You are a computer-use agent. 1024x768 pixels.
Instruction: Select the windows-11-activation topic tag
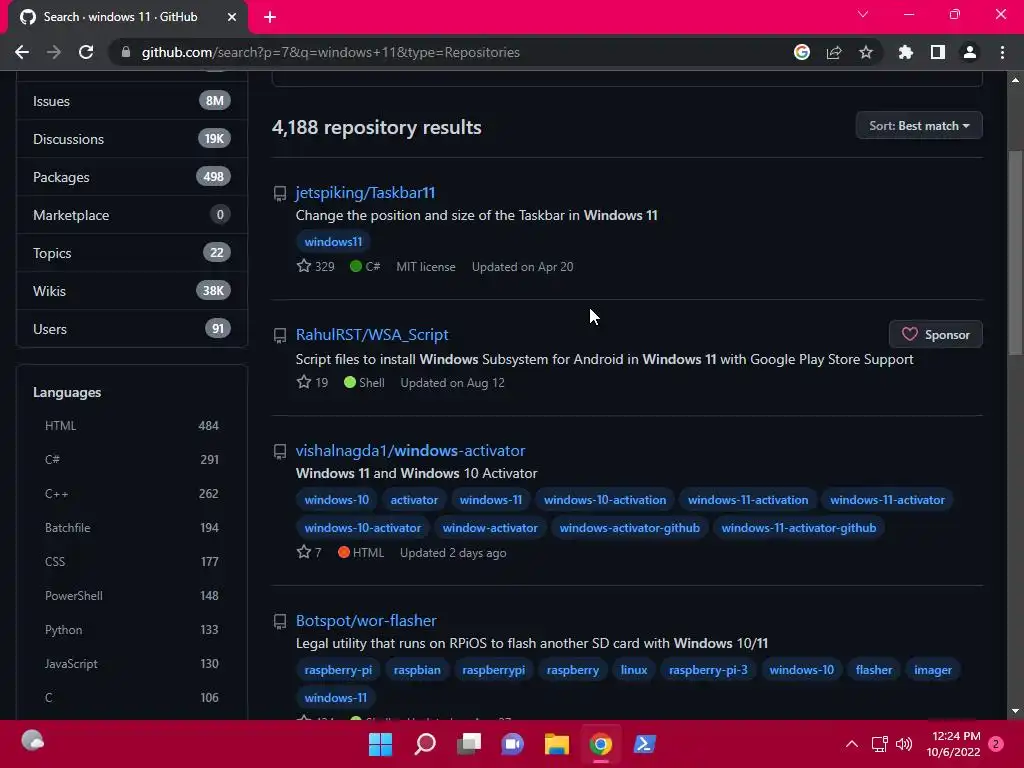pos(748,500)
